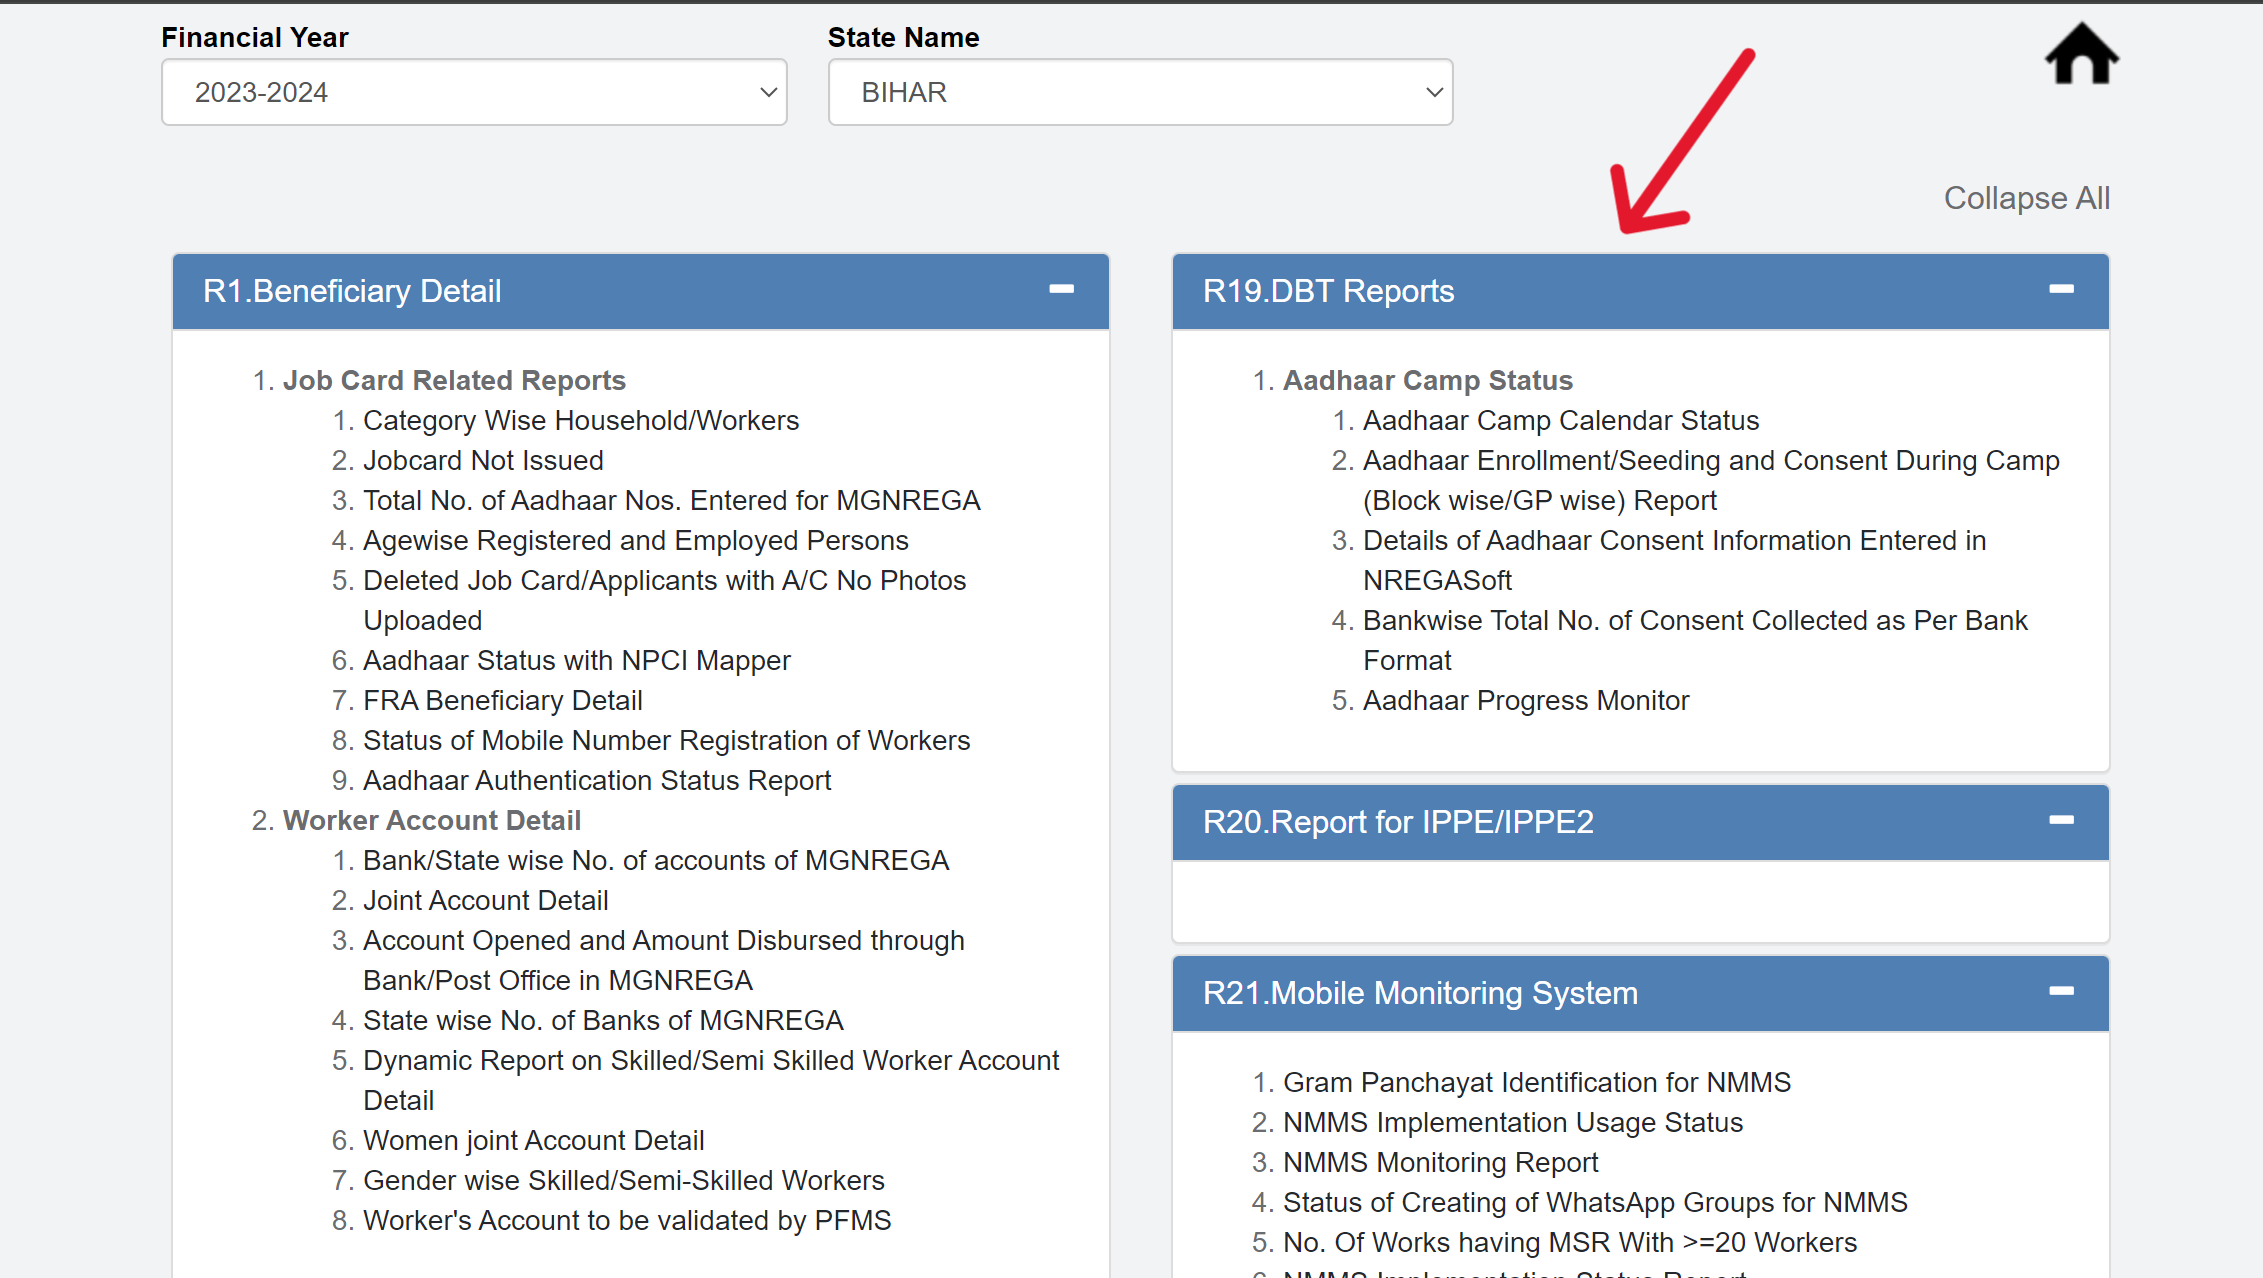Open the Aadhaar Progress Monitor report
The image size is (2263, 1278).
coord(1525,699)
